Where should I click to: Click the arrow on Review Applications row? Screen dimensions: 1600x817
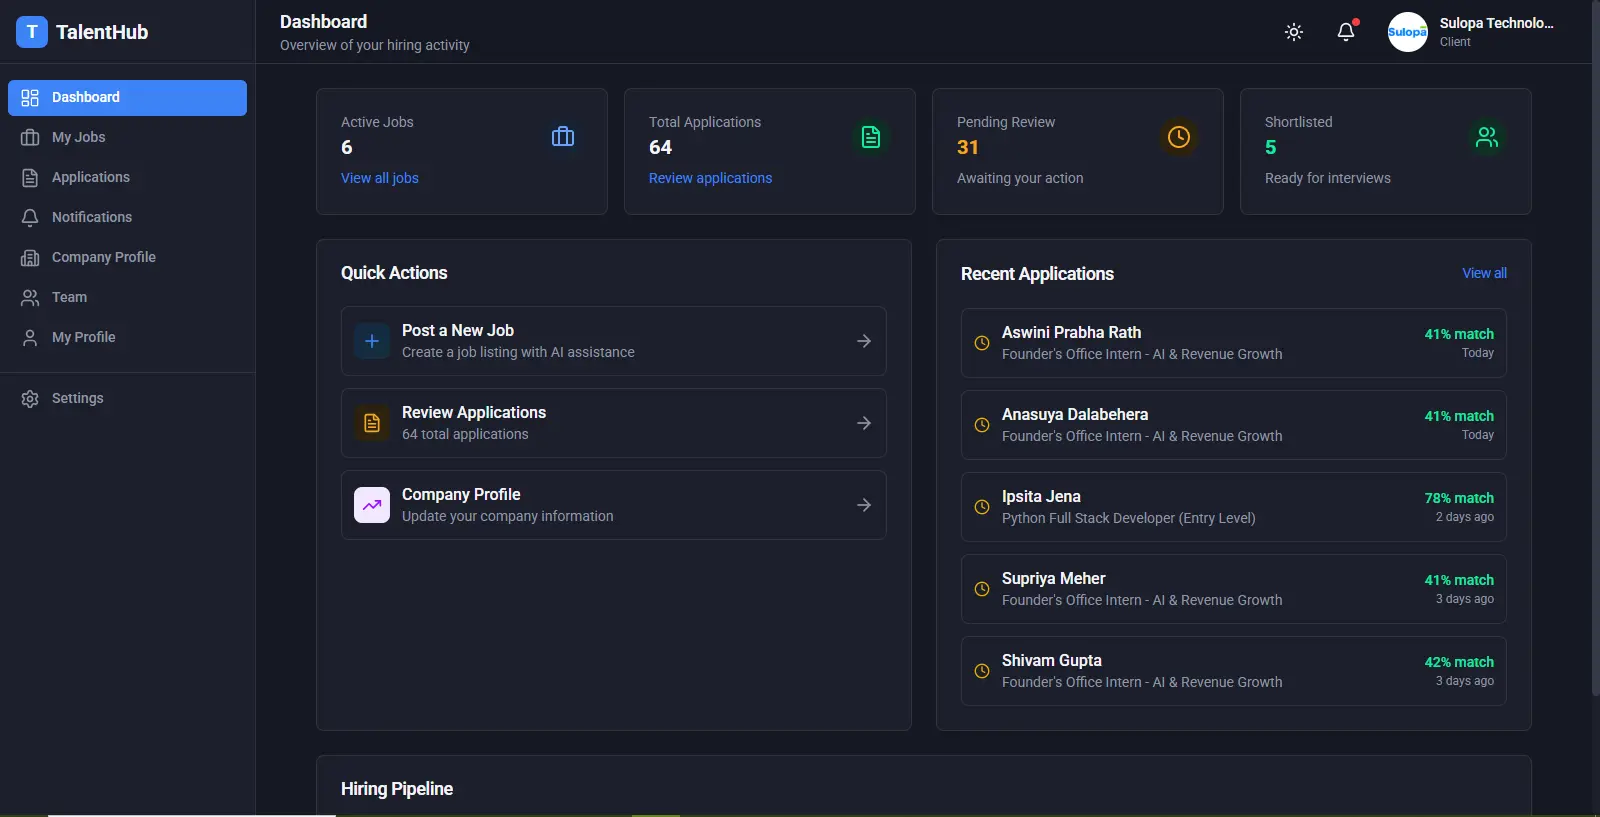pyautogui.click(x=864, y=423)
